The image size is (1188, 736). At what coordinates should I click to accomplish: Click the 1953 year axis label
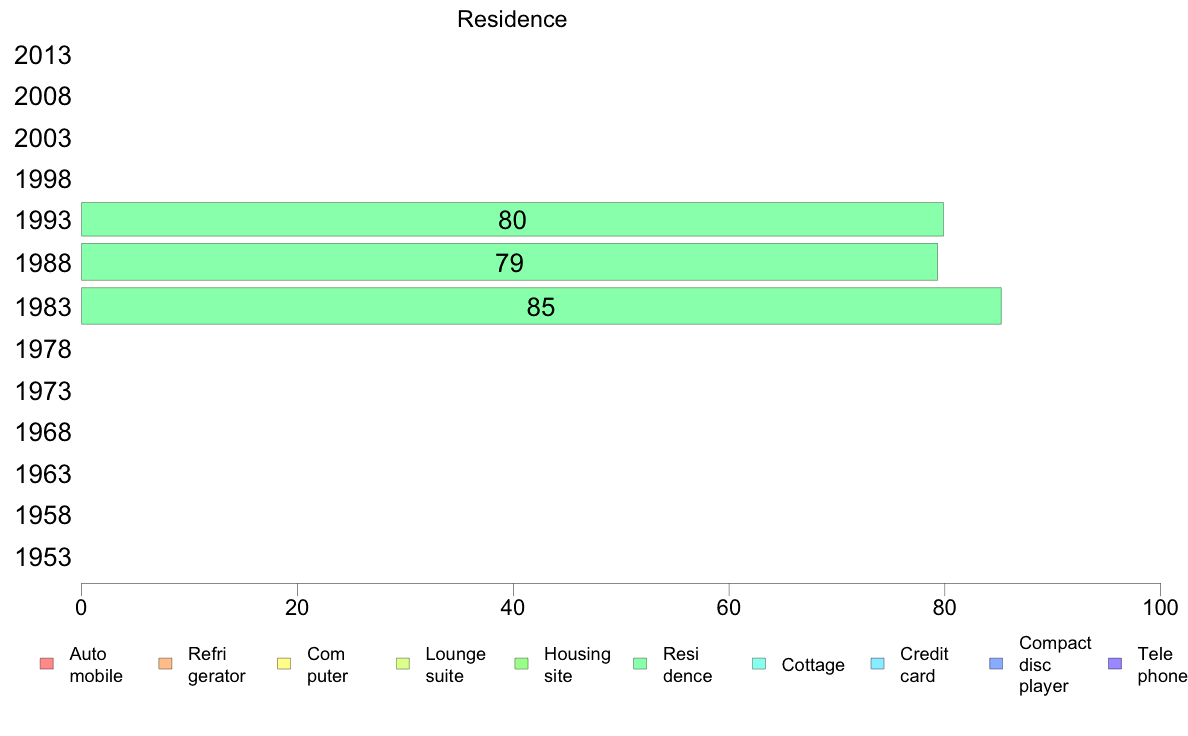43,557
